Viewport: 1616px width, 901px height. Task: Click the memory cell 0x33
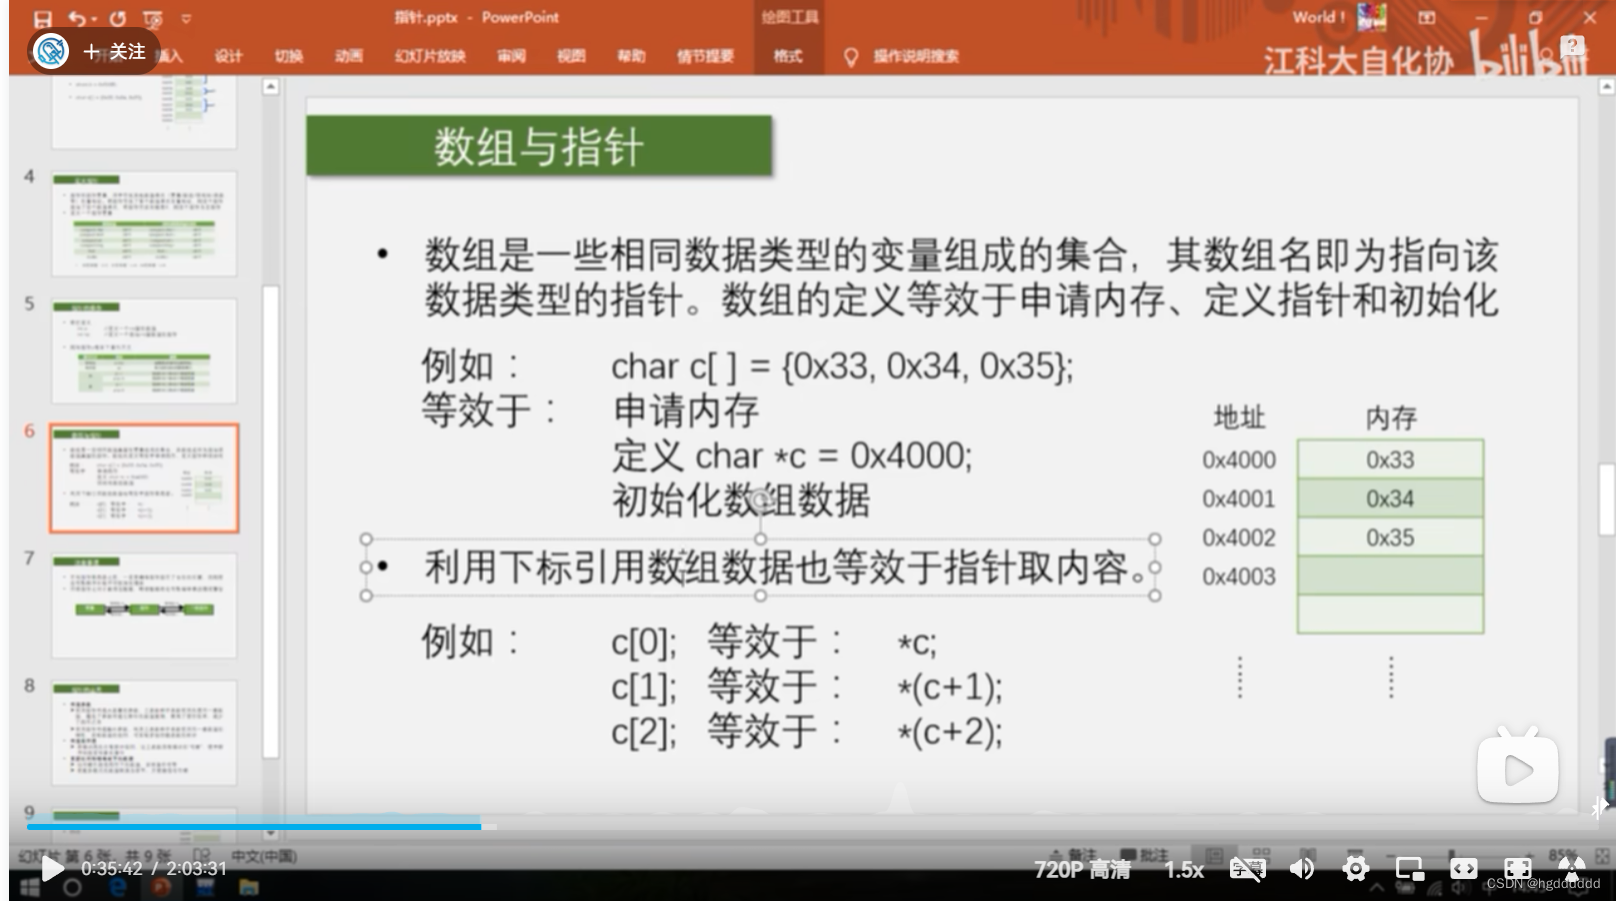(x=1390, y=459)
